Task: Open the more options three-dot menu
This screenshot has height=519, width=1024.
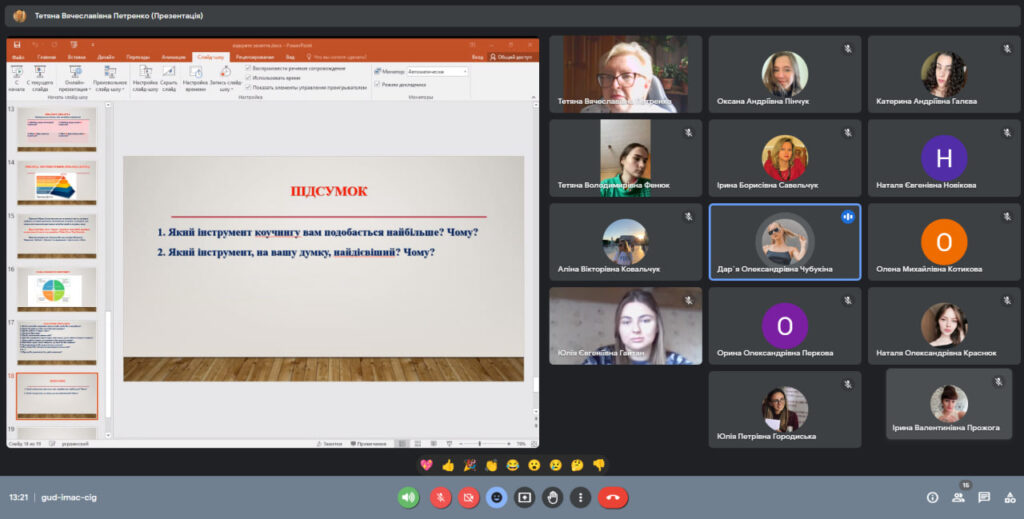Action: [580, 497]
